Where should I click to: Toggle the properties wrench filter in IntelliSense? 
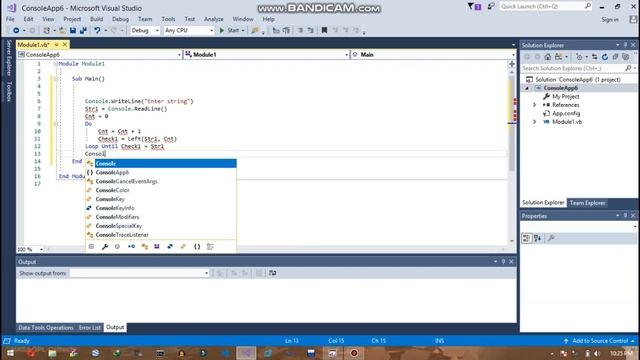[105, 247]
